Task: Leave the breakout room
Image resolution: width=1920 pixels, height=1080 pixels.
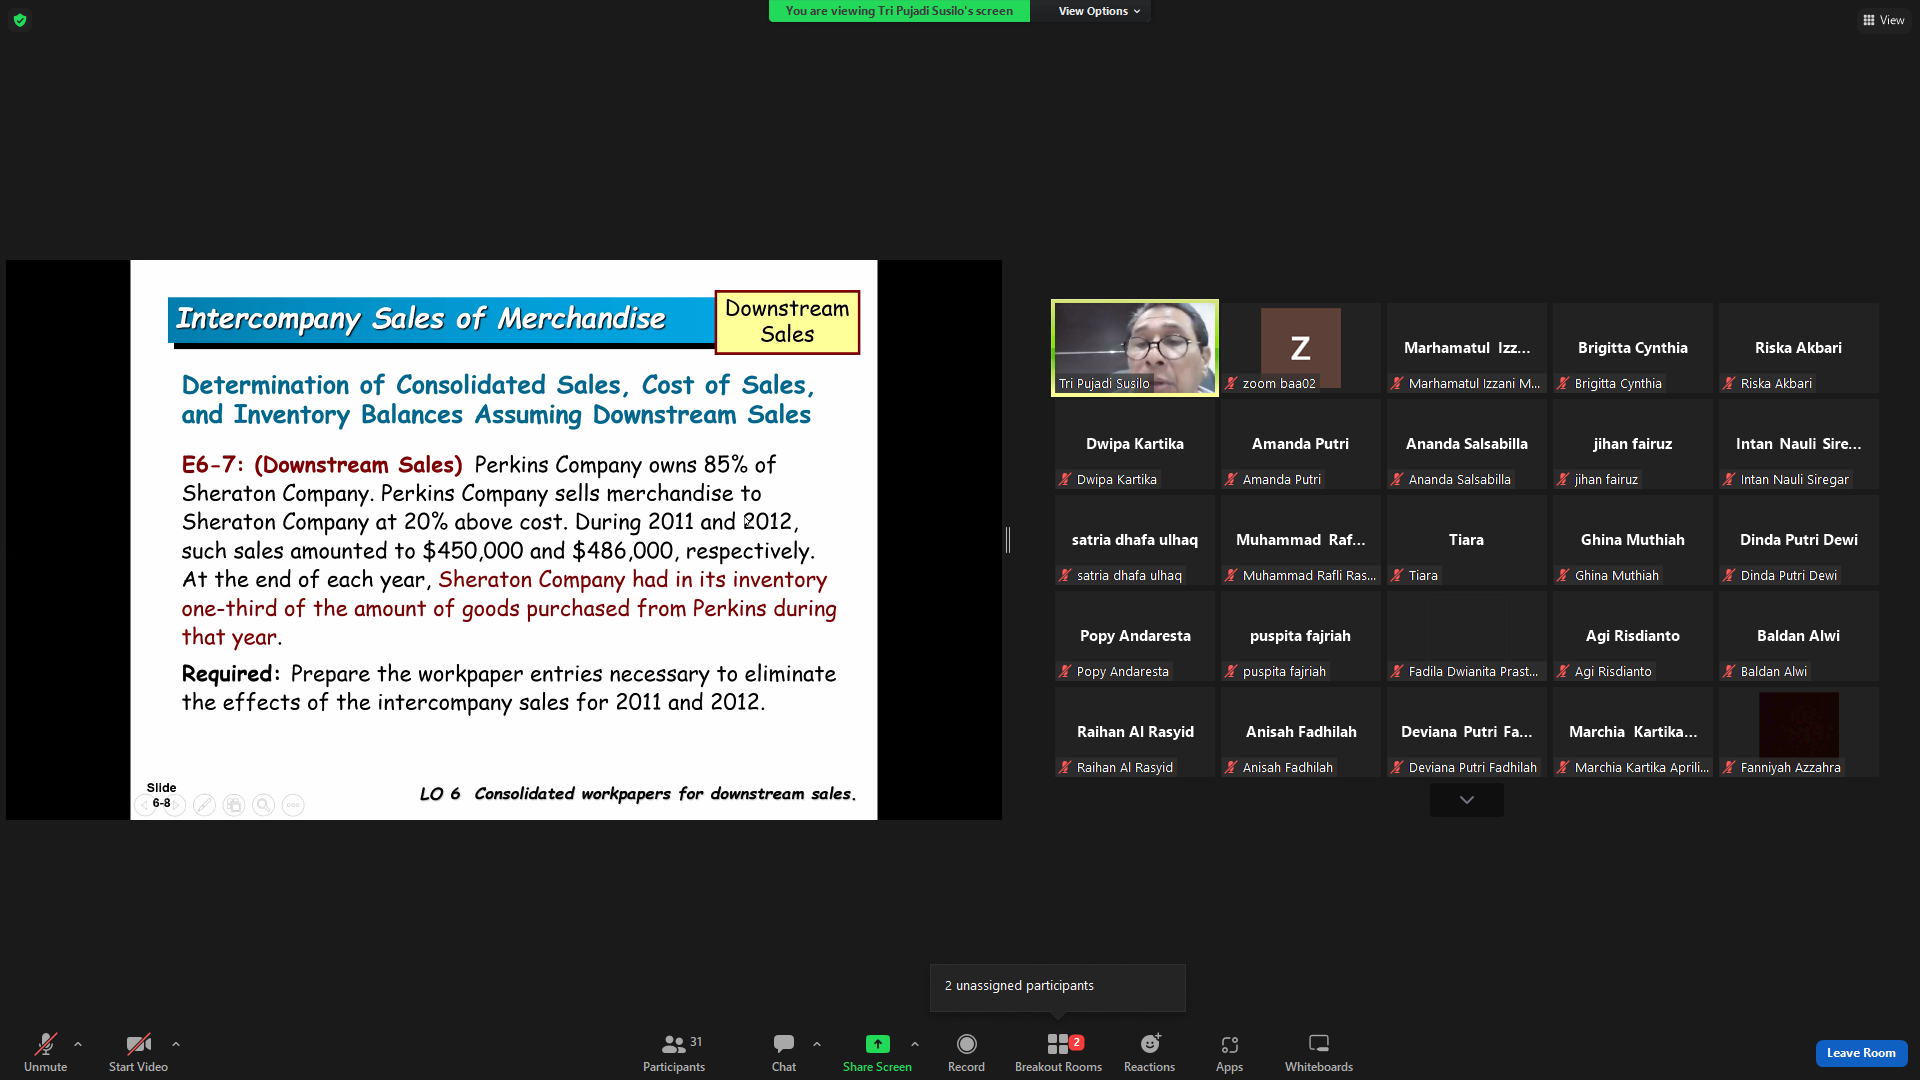Action: (1861, 1053)
